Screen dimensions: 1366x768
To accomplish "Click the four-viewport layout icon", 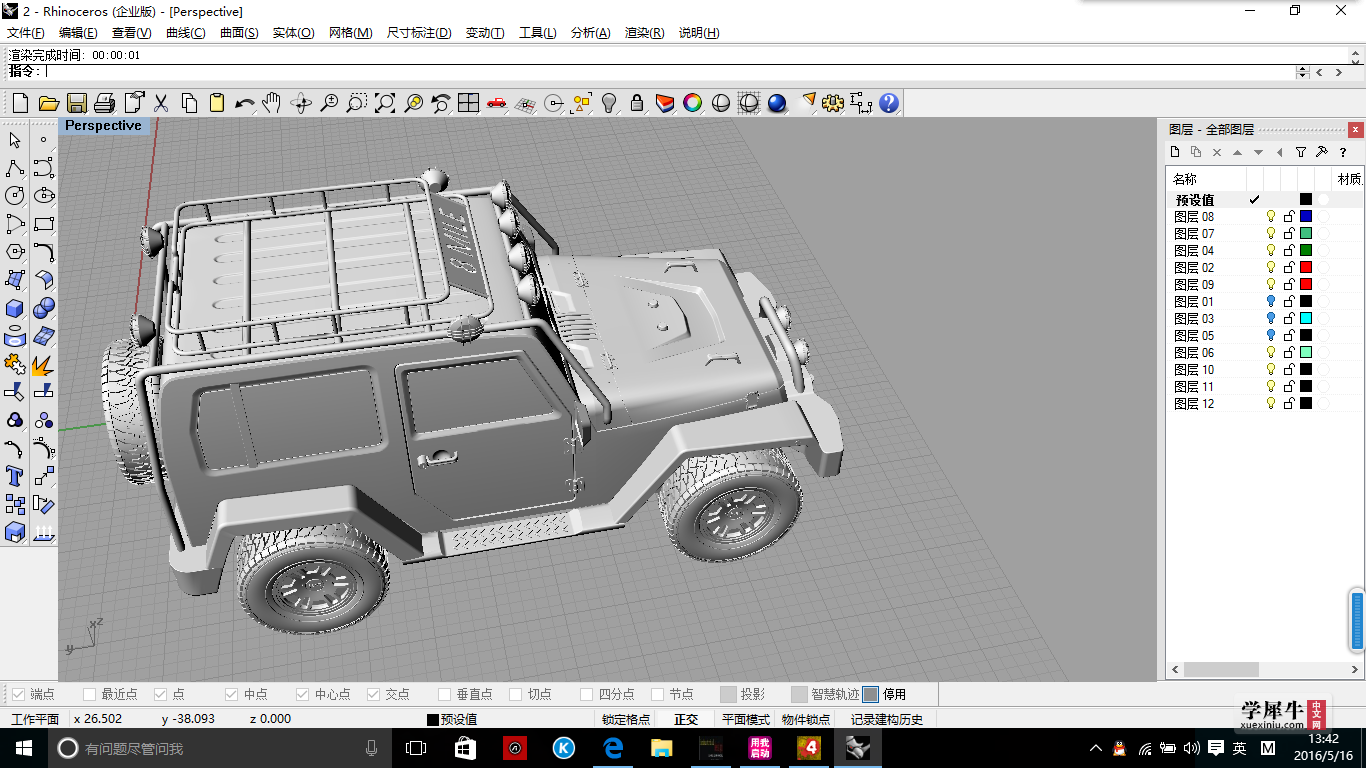I will [469, 103].
